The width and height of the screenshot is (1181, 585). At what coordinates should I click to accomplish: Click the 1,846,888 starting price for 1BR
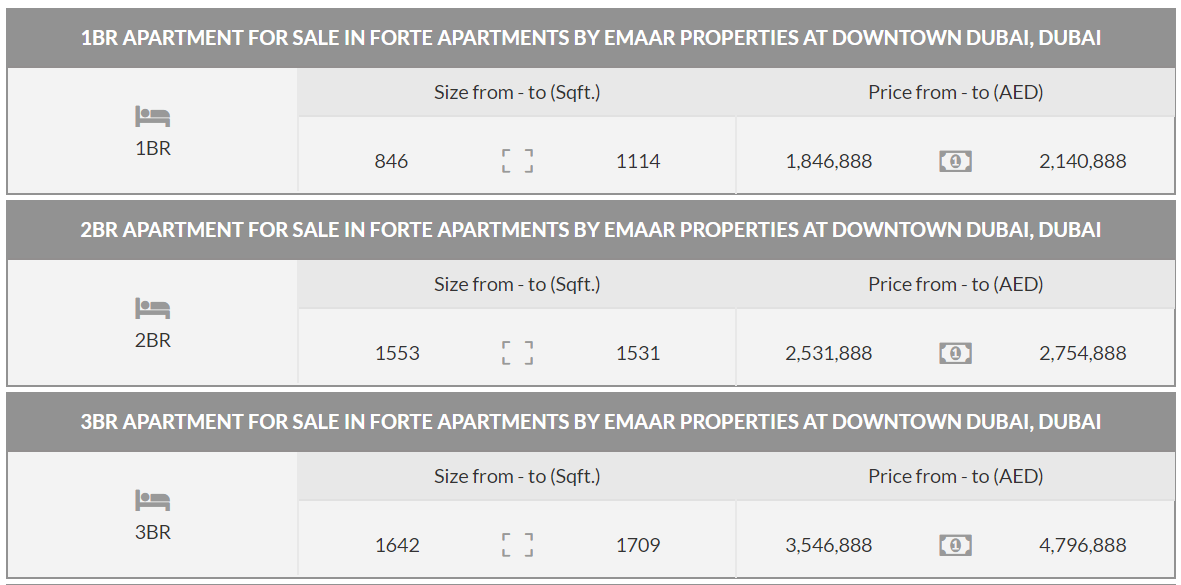tap(829, 161)
